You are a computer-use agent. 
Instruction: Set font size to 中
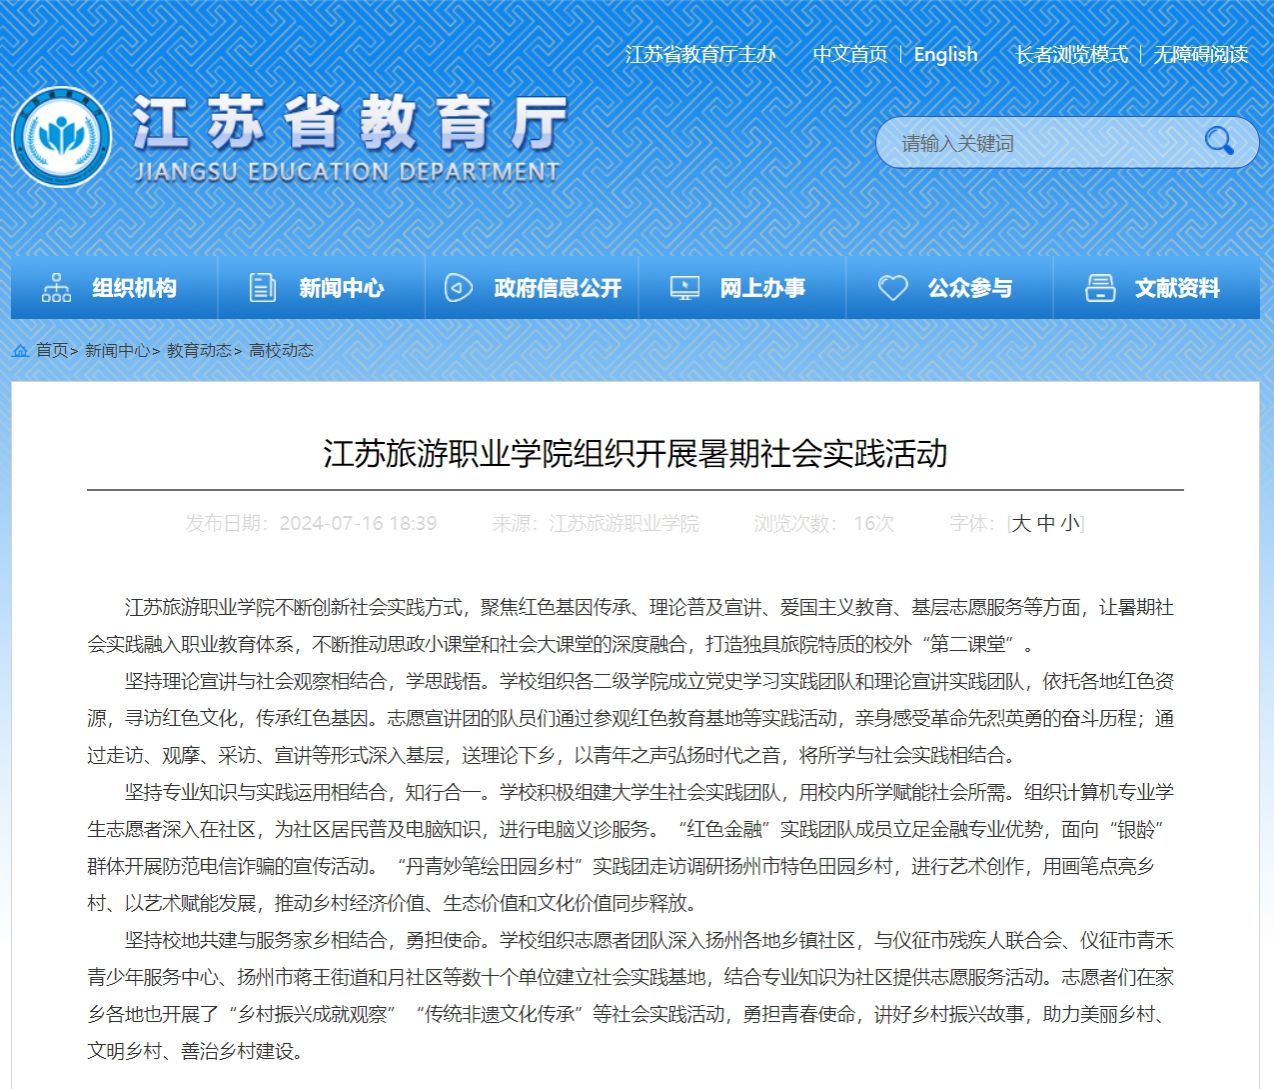click(x=1046, y=523)
